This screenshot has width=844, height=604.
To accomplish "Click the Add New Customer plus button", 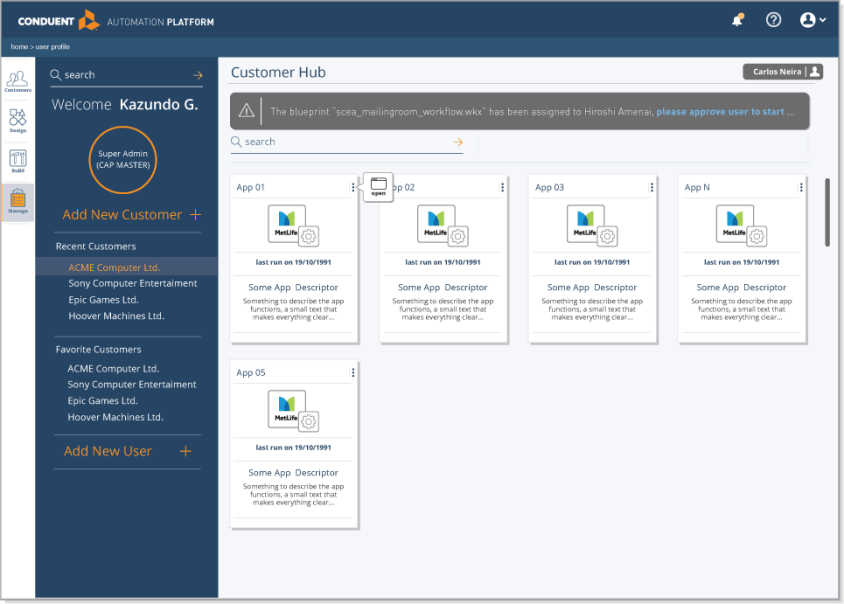I will pyautogui.click(x=195, y=215).
